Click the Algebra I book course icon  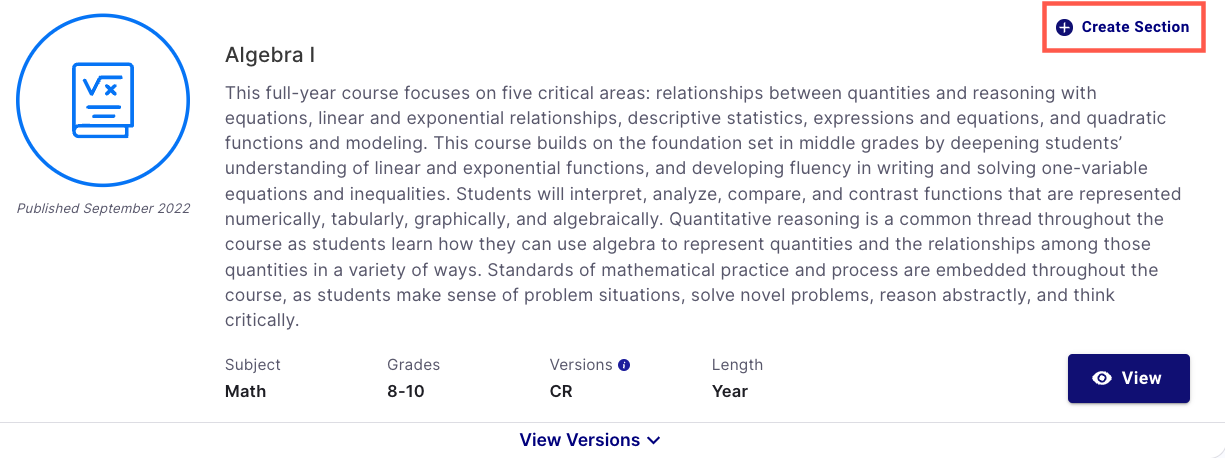[x=102, y=99]
